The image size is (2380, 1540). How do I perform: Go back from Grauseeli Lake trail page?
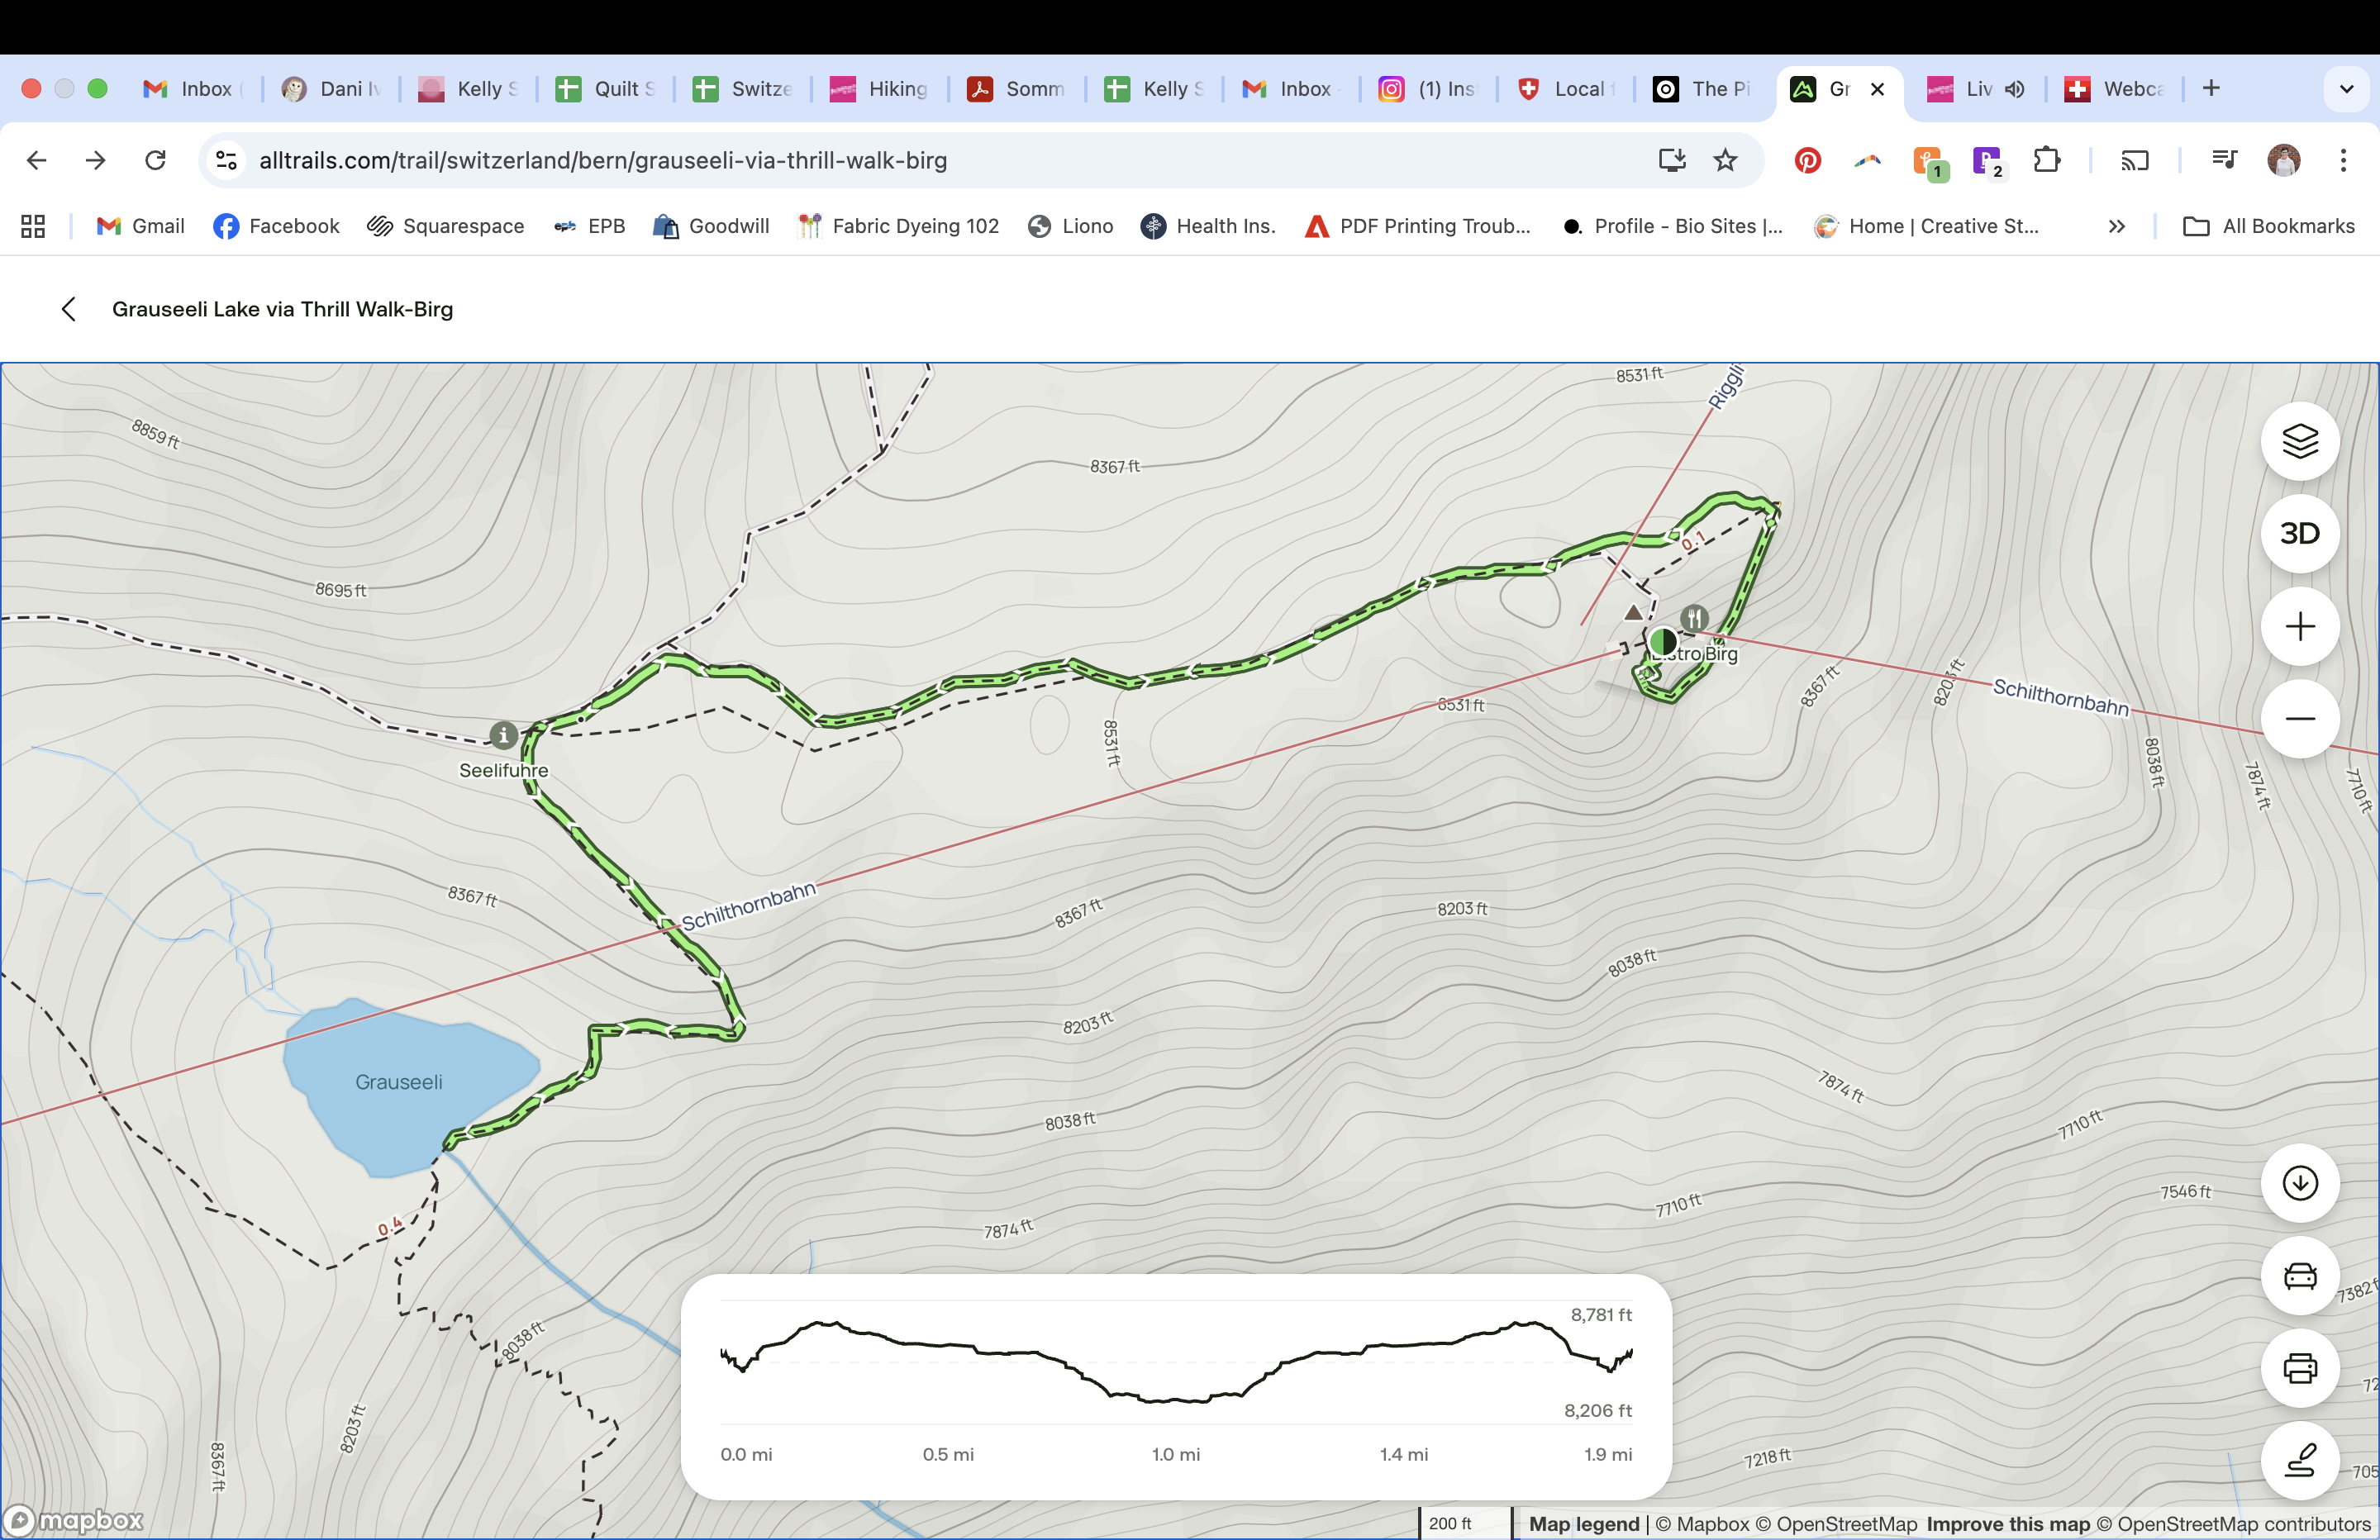point(68,309)
